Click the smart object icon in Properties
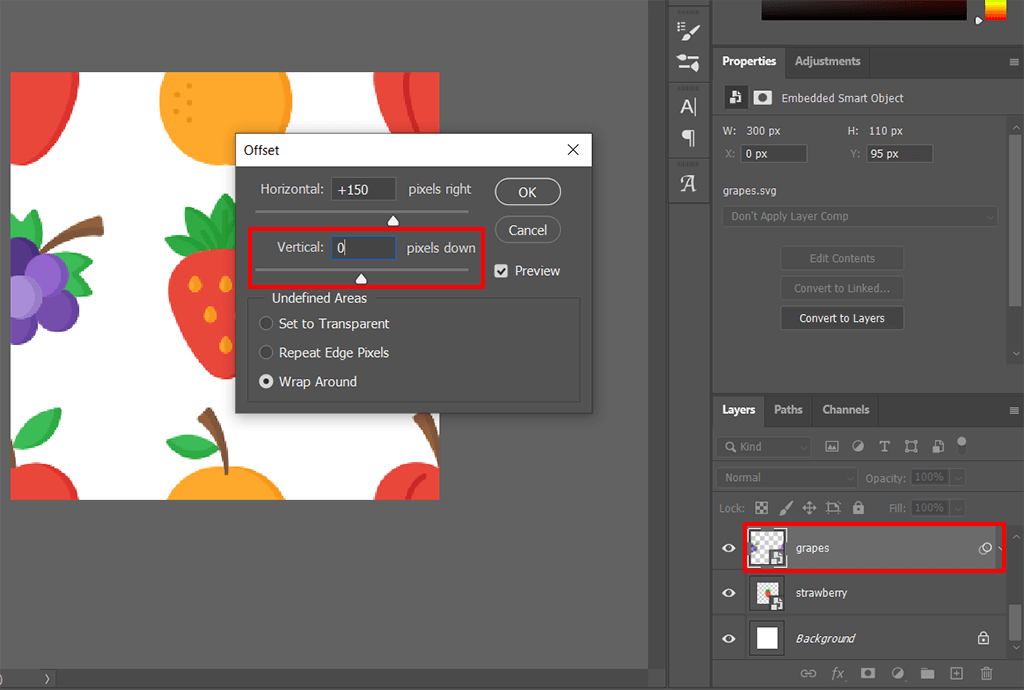This screenshot has width=1024, height=690. click(x=735, y=97)
